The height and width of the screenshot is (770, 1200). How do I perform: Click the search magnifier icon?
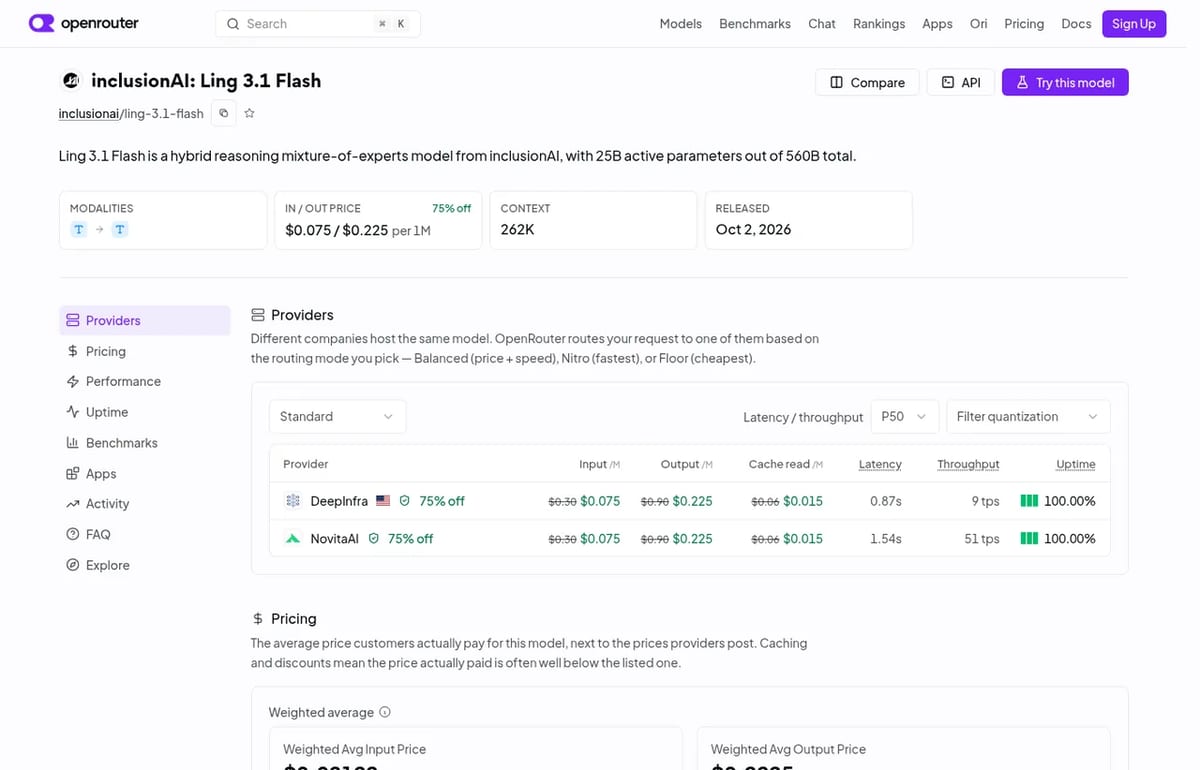click(x=233, y=24)
